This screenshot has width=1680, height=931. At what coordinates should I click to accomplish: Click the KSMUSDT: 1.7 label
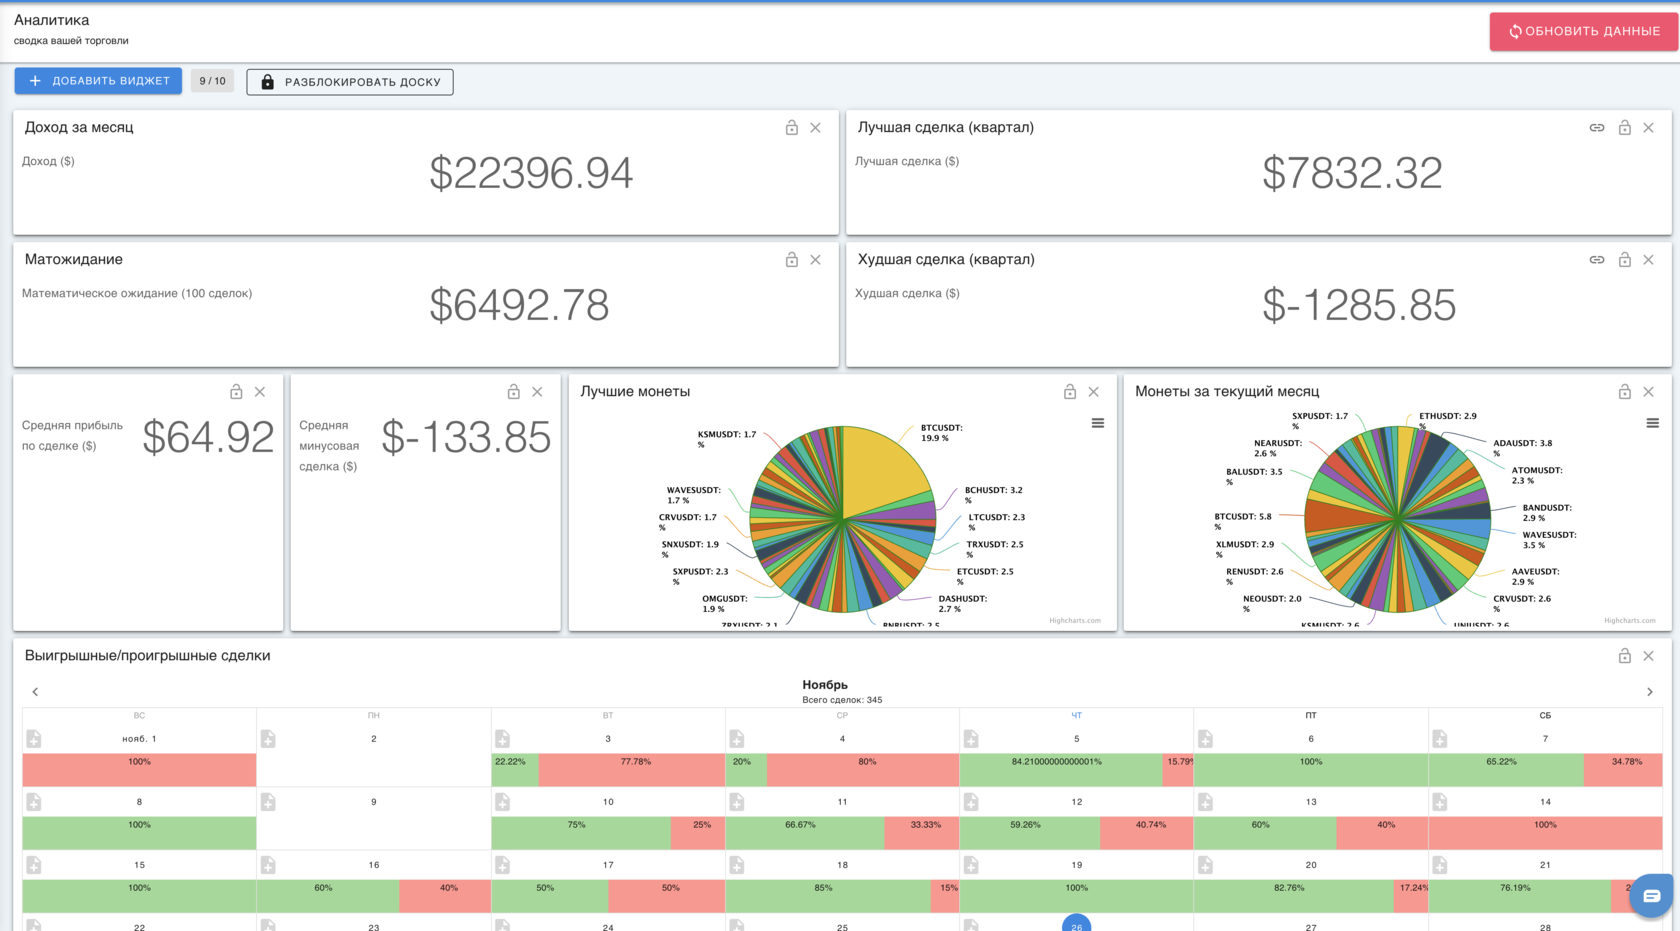pyautogui.click(x=727, y=439)
